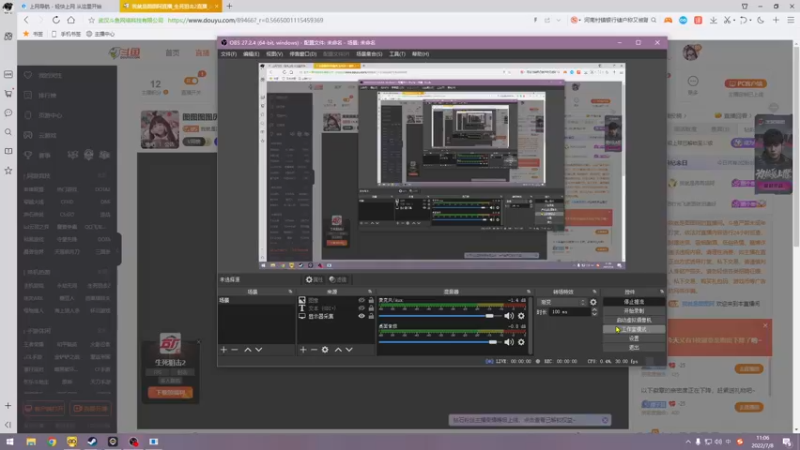800x450 pixels.
Task: Click Stop Streaming in OBS Controls
Action: (x=634, y=302)
